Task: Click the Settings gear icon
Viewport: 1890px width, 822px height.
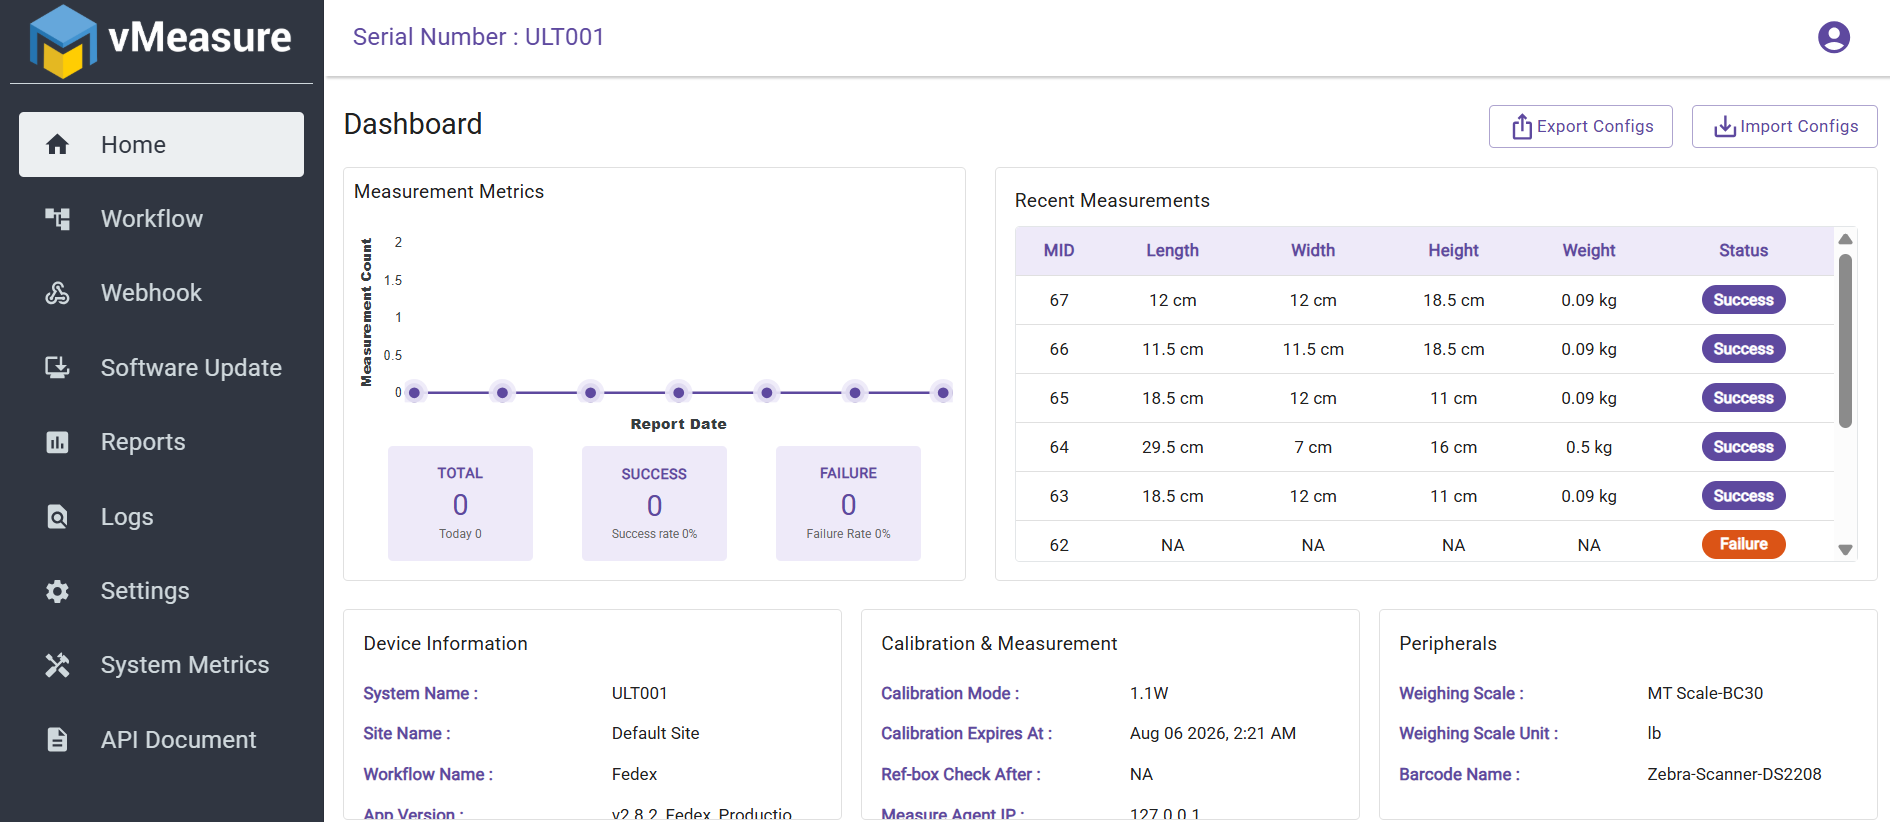Action: (x=58, y=591)
